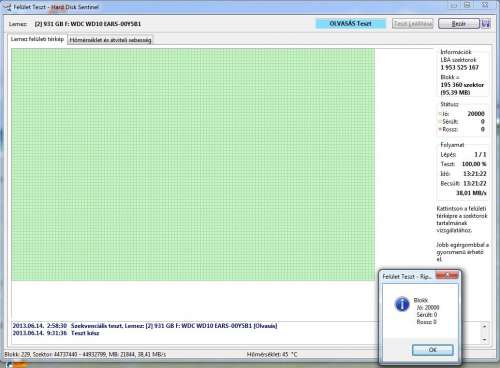Viewport: 500px width, 368px height.
Task: Click the green disk surface map
Action: 193,165
